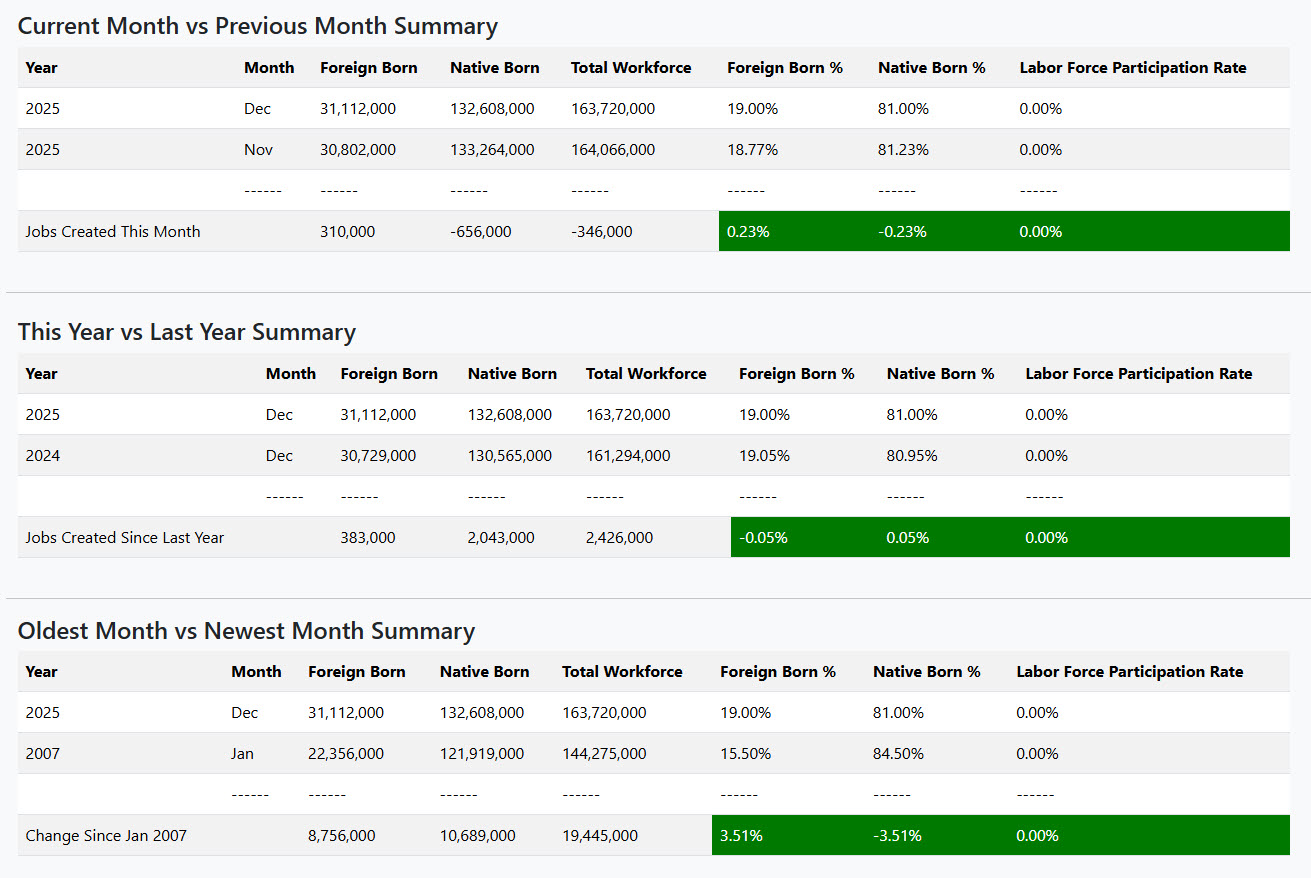
Task: Click the green 0.23% foreign born cell
Action: pos(748,231)
